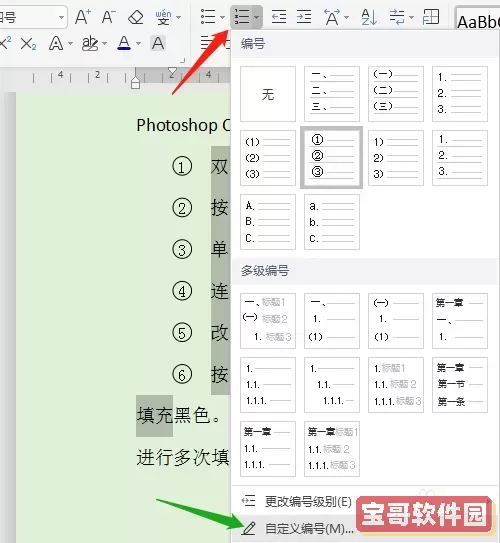The width and height of the screenshot is (500, 543).
Task: Increase paragraph indent icon
Action: [x=304, y=17]
